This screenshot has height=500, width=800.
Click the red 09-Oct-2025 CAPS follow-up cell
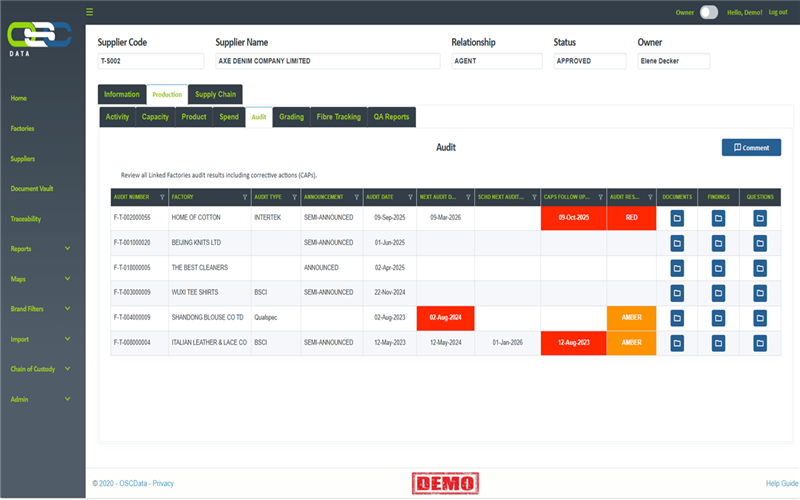point(573,217)
